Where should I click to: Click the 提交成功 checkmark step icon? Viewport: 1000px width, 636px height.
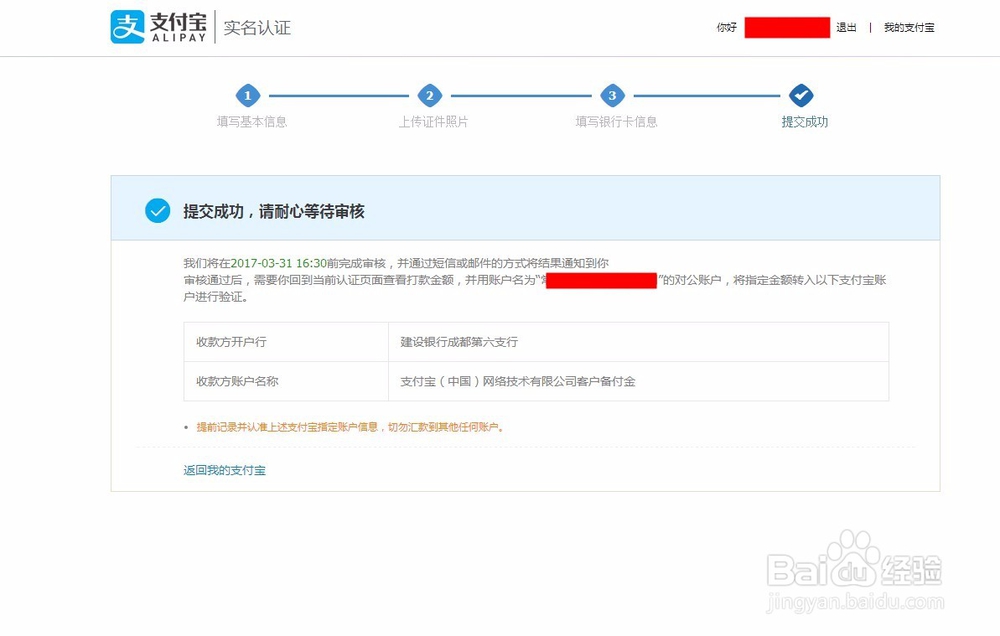801,96
